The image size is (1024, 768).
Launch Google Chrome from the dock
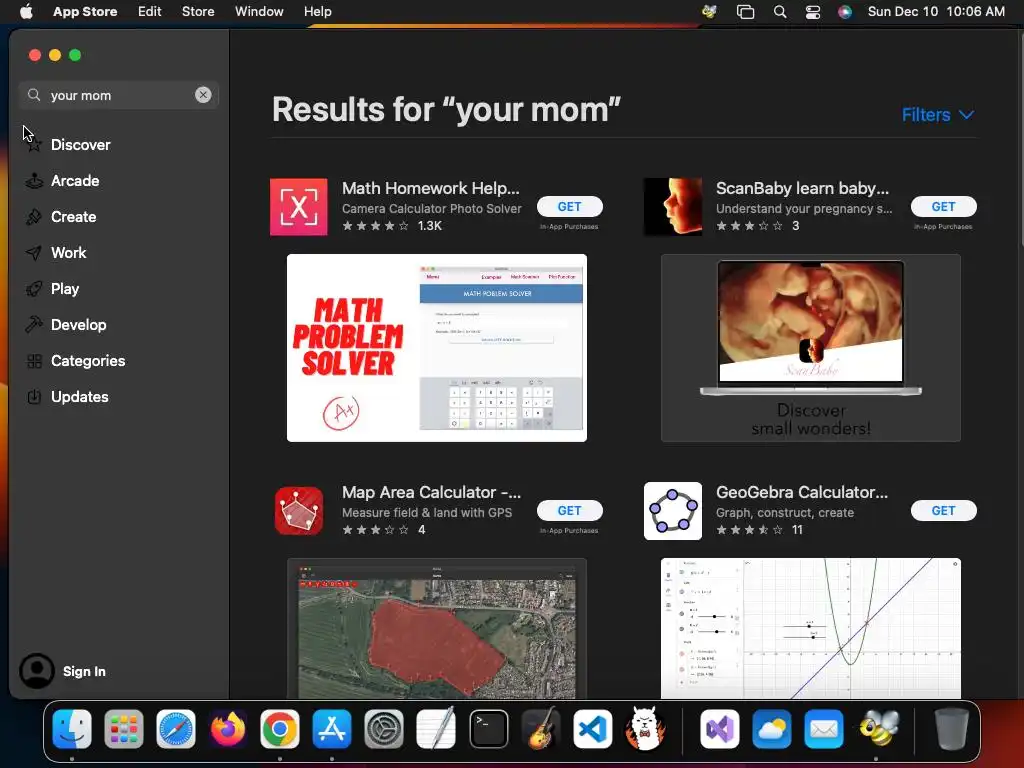[280, 729]
